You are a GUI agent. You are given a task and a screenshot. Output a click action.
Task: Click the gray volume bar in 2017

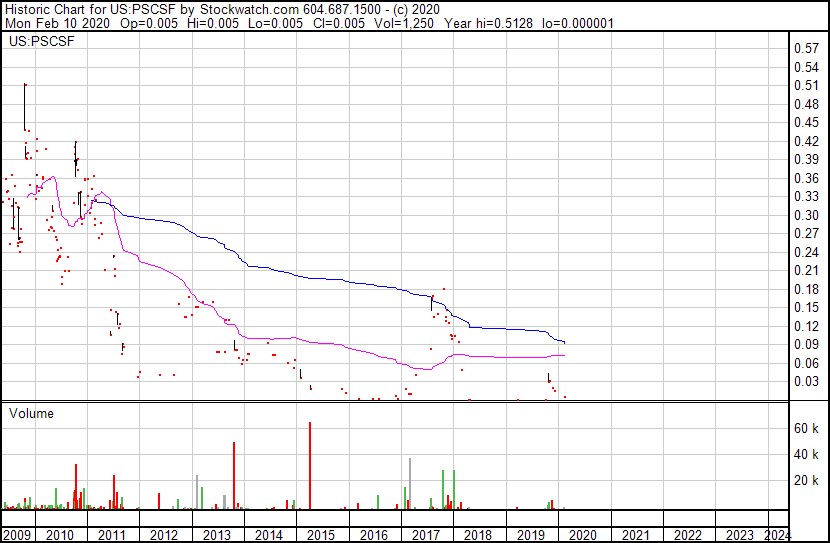[x=410, y=484]
